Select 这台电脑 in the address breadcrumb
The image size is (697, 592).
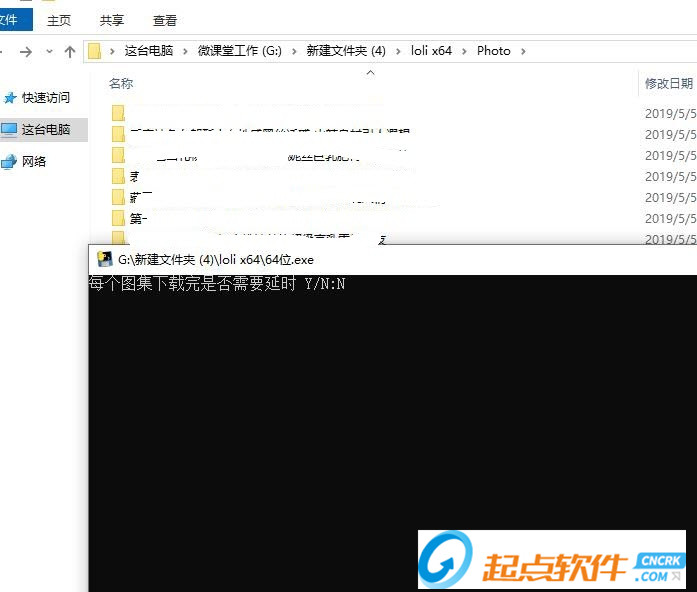(148, 51)
